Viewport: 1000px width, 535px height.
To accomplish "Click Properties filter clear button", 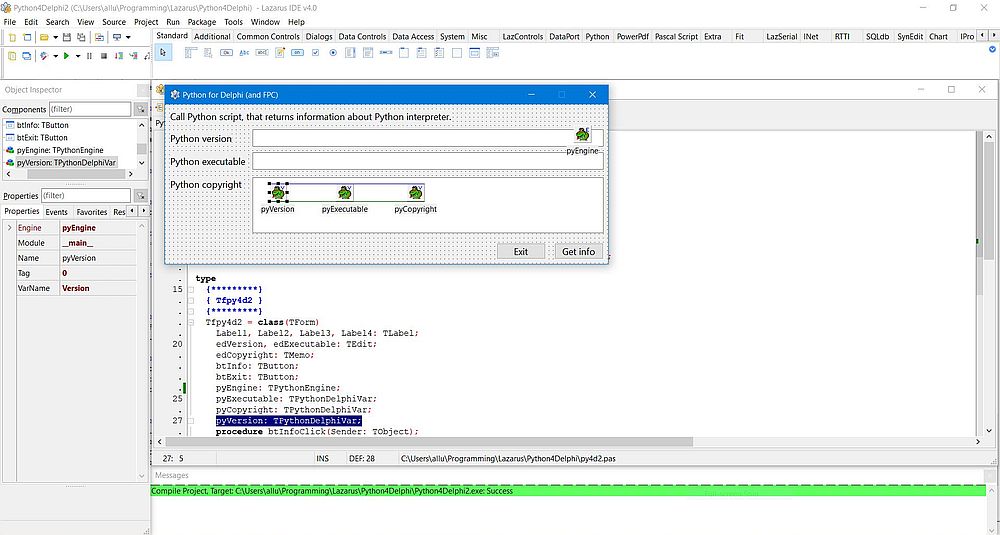I will (x=140, y=195).
